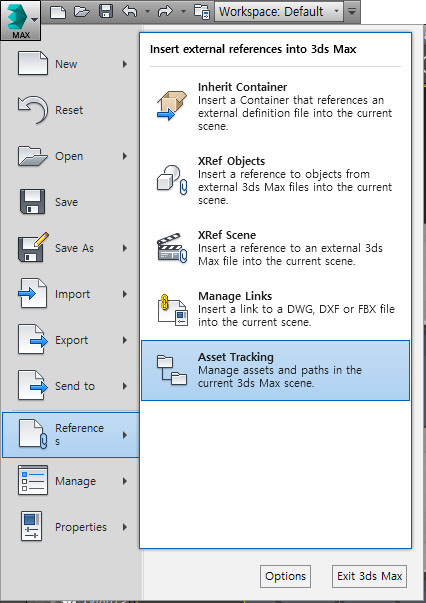This screenshot has height=603, width=426.
Task: Click the References paperclip page icon
Action: point(33,435)
